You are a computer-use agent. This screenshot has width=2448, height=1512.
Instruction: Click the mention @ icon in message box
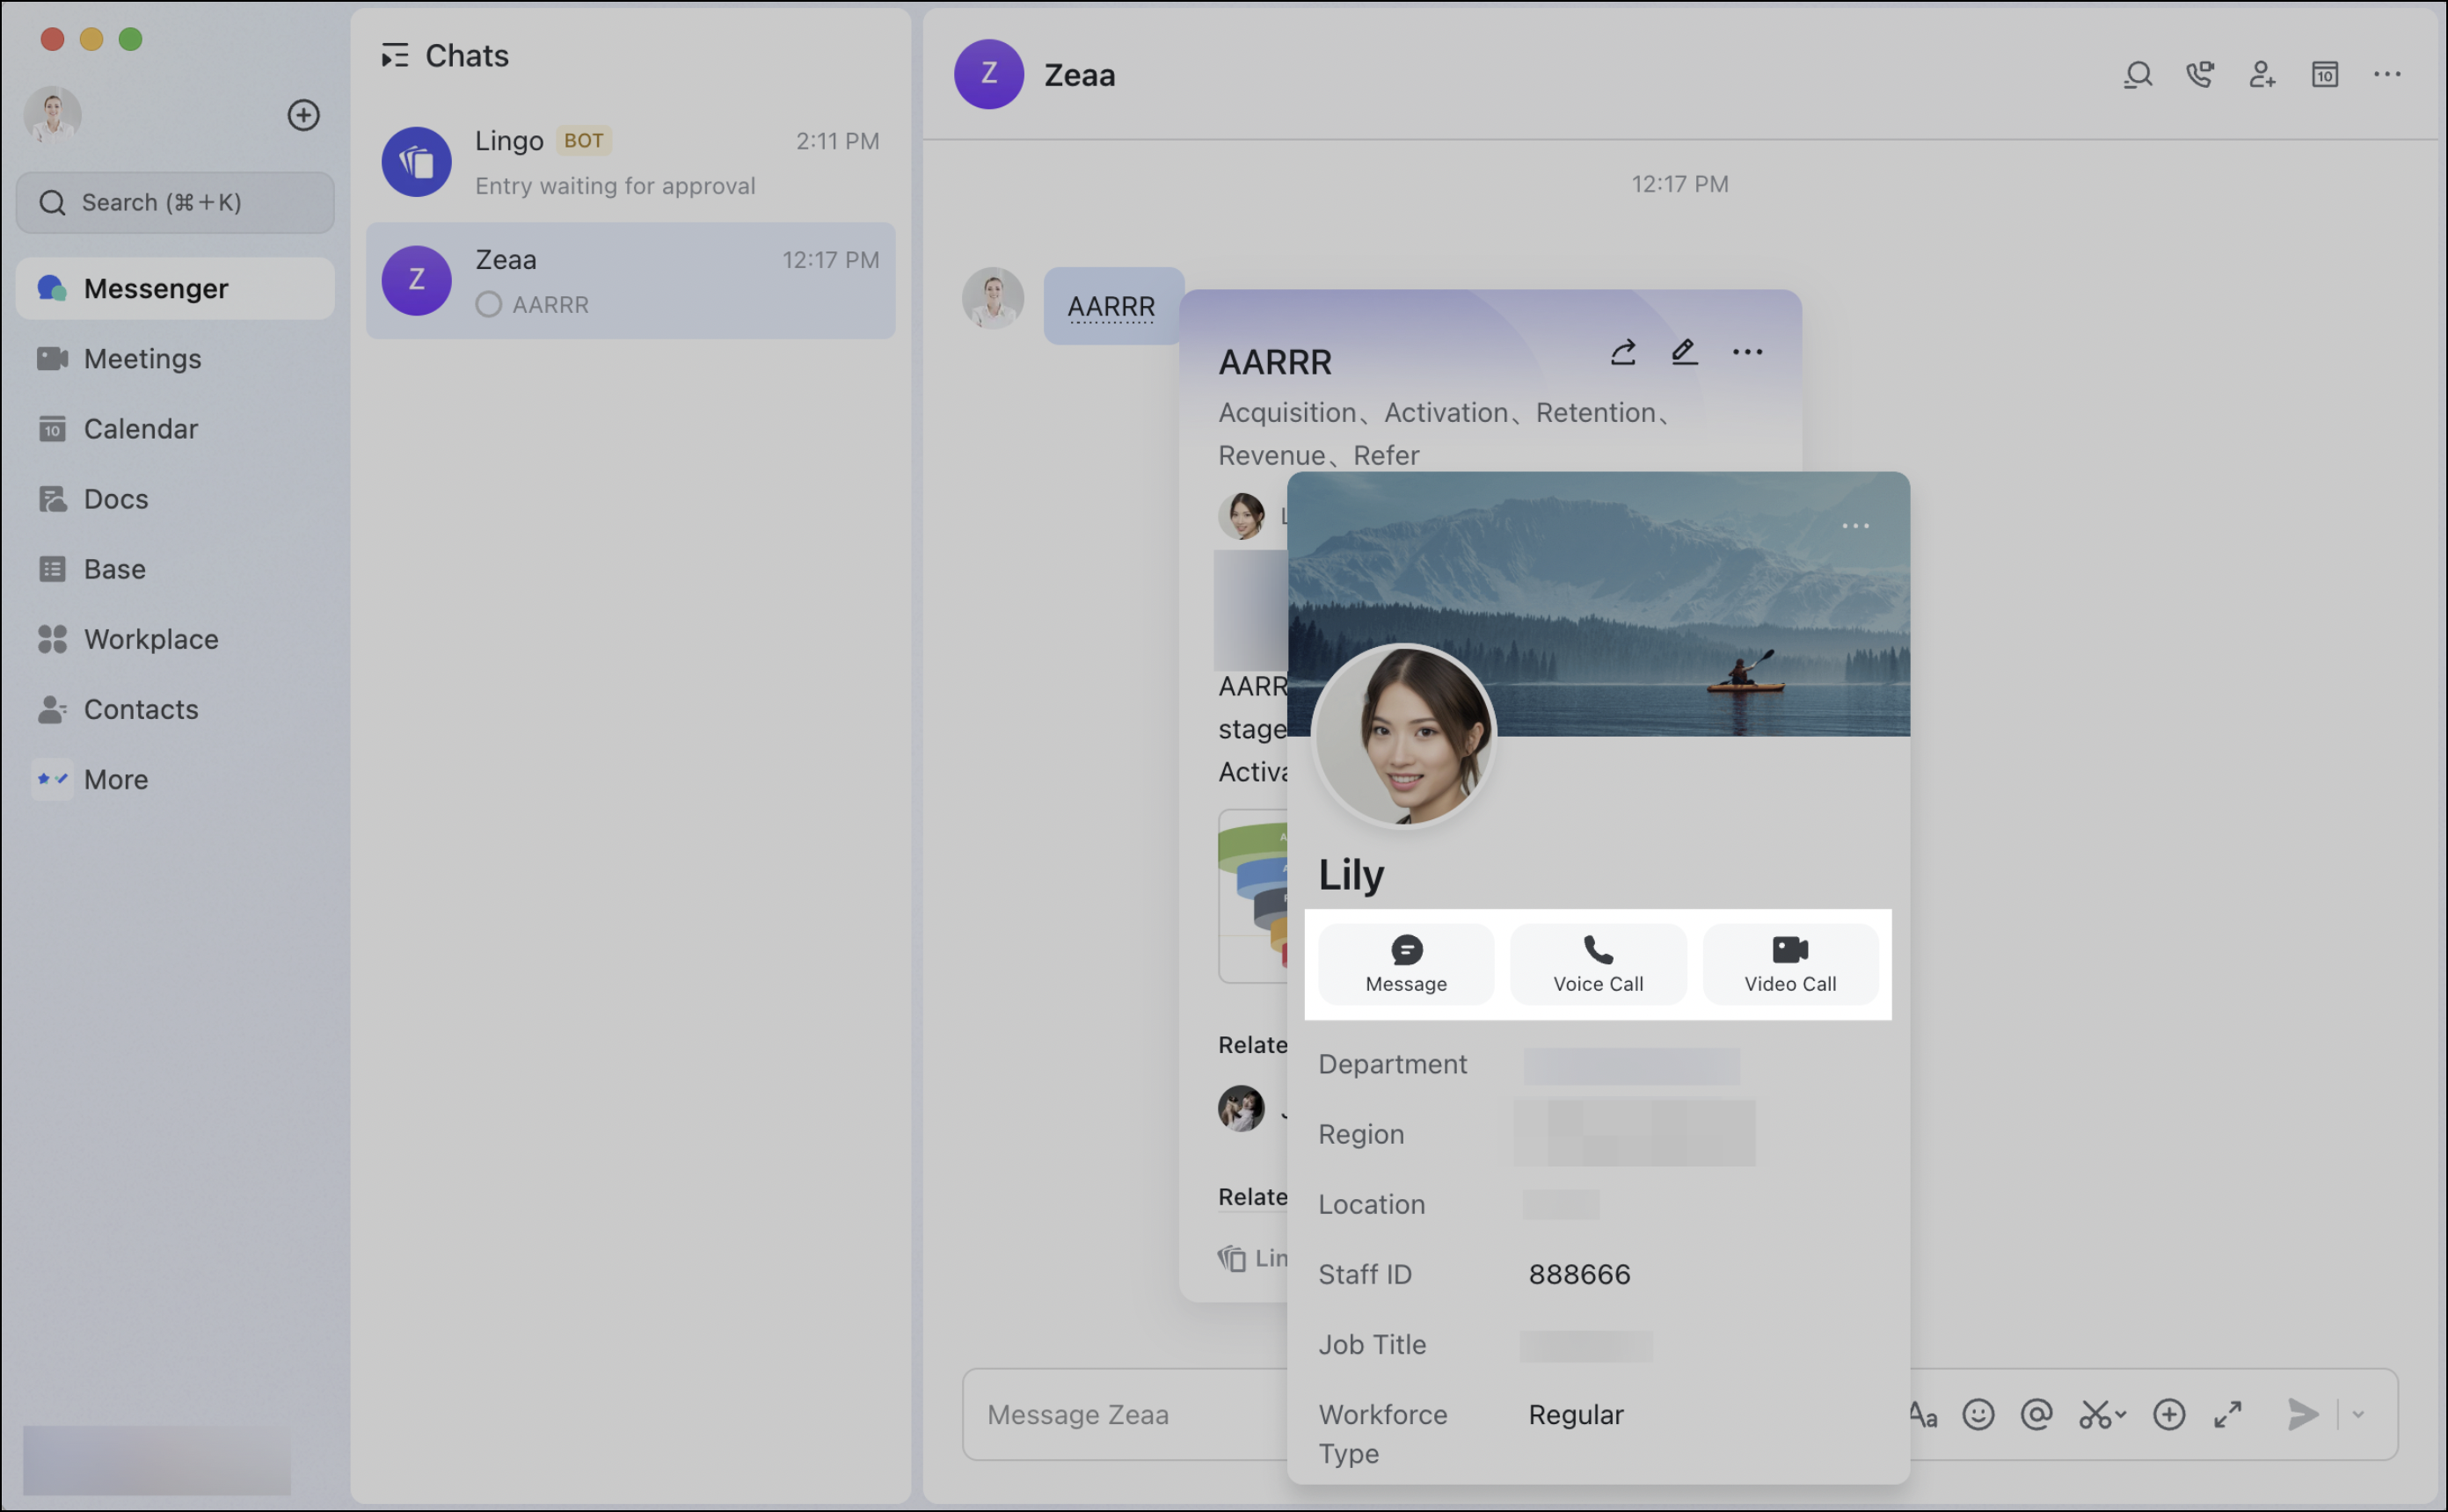tap(2036, 1414)
